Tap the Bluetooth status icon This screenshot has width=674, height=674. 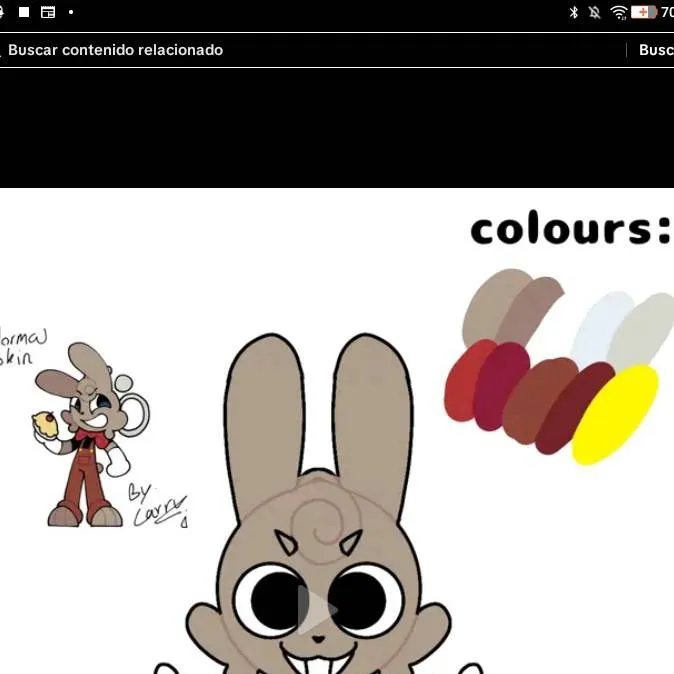pos(574,12)
